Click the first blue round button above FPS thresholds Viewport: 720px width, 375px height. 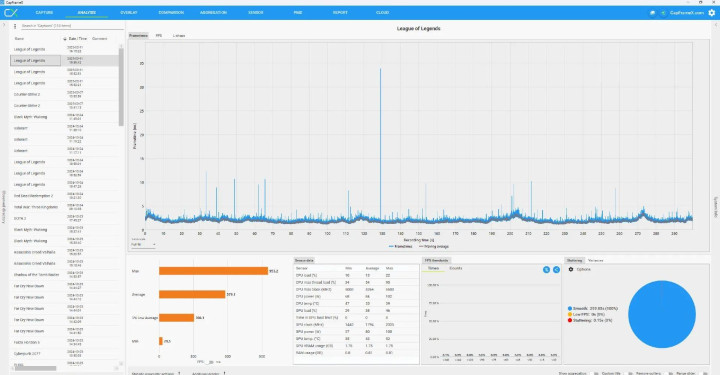pyautogui.click(x=546, y=269)
